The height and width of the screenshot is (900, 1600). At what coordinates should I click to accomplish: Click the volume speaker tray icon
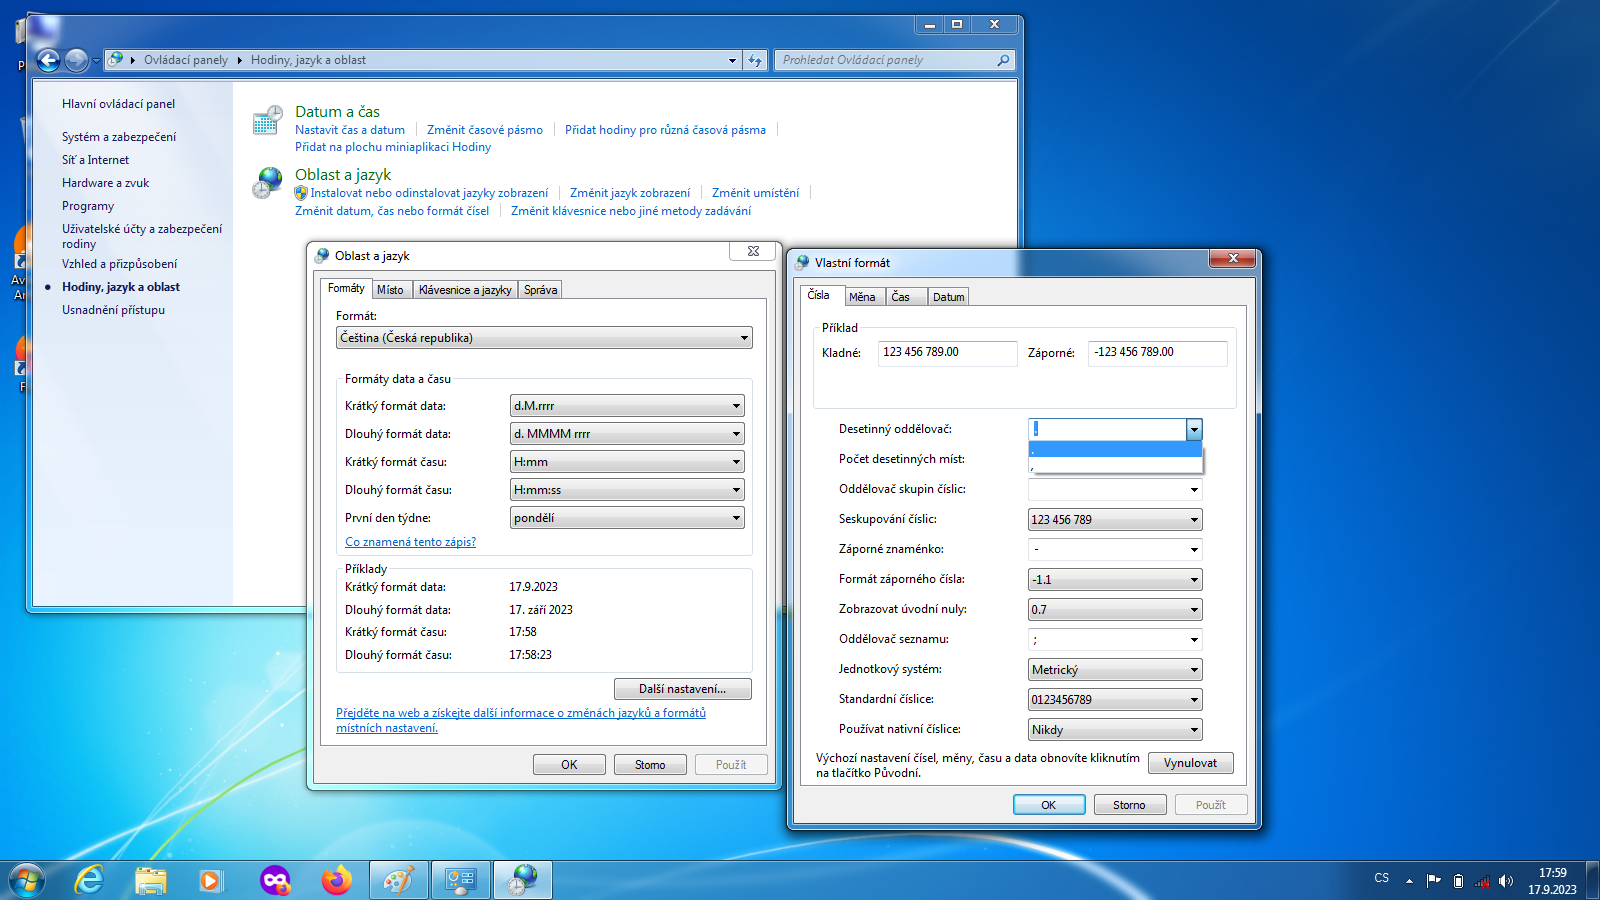click(x=1506, y=881)
